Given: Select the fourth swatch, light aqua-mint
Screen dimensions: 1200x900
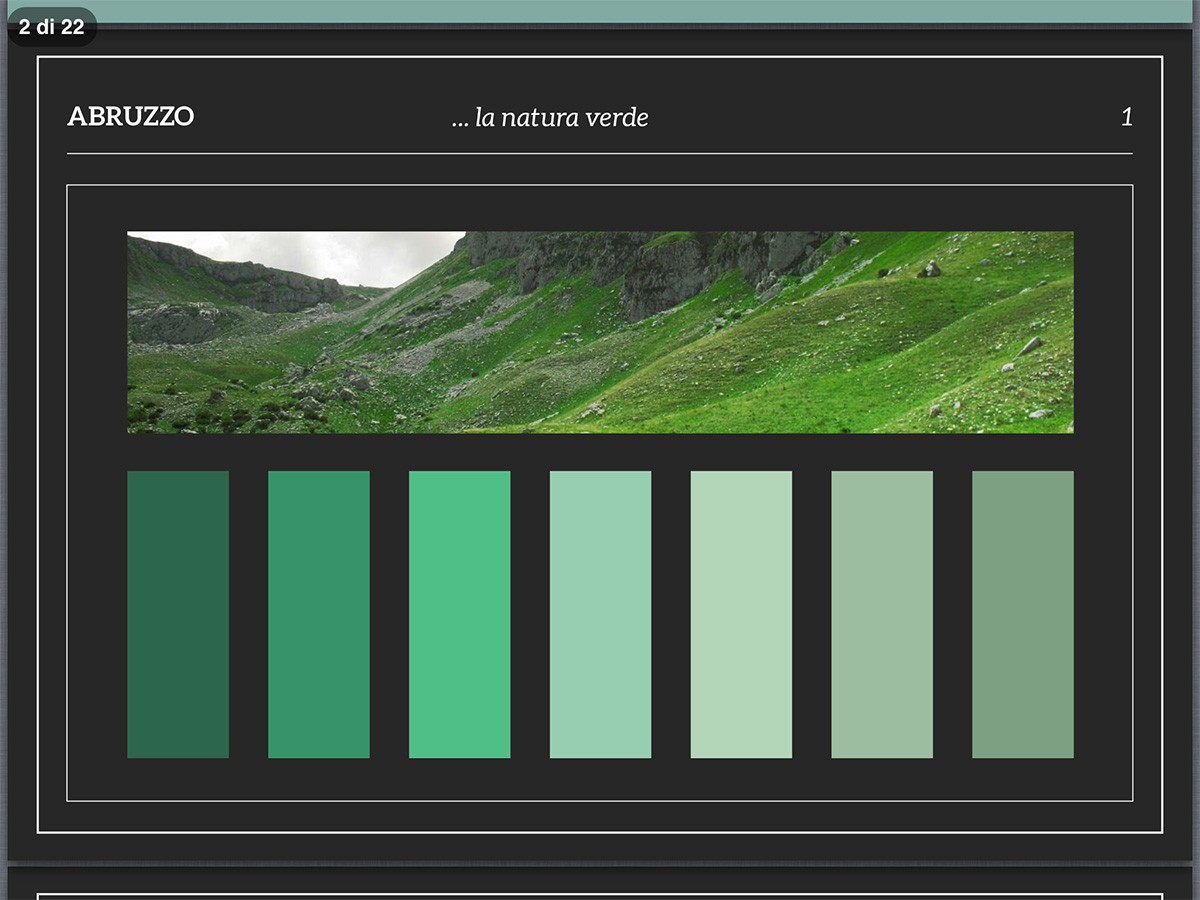Looking at the screenshot, I should coord(600,614).
